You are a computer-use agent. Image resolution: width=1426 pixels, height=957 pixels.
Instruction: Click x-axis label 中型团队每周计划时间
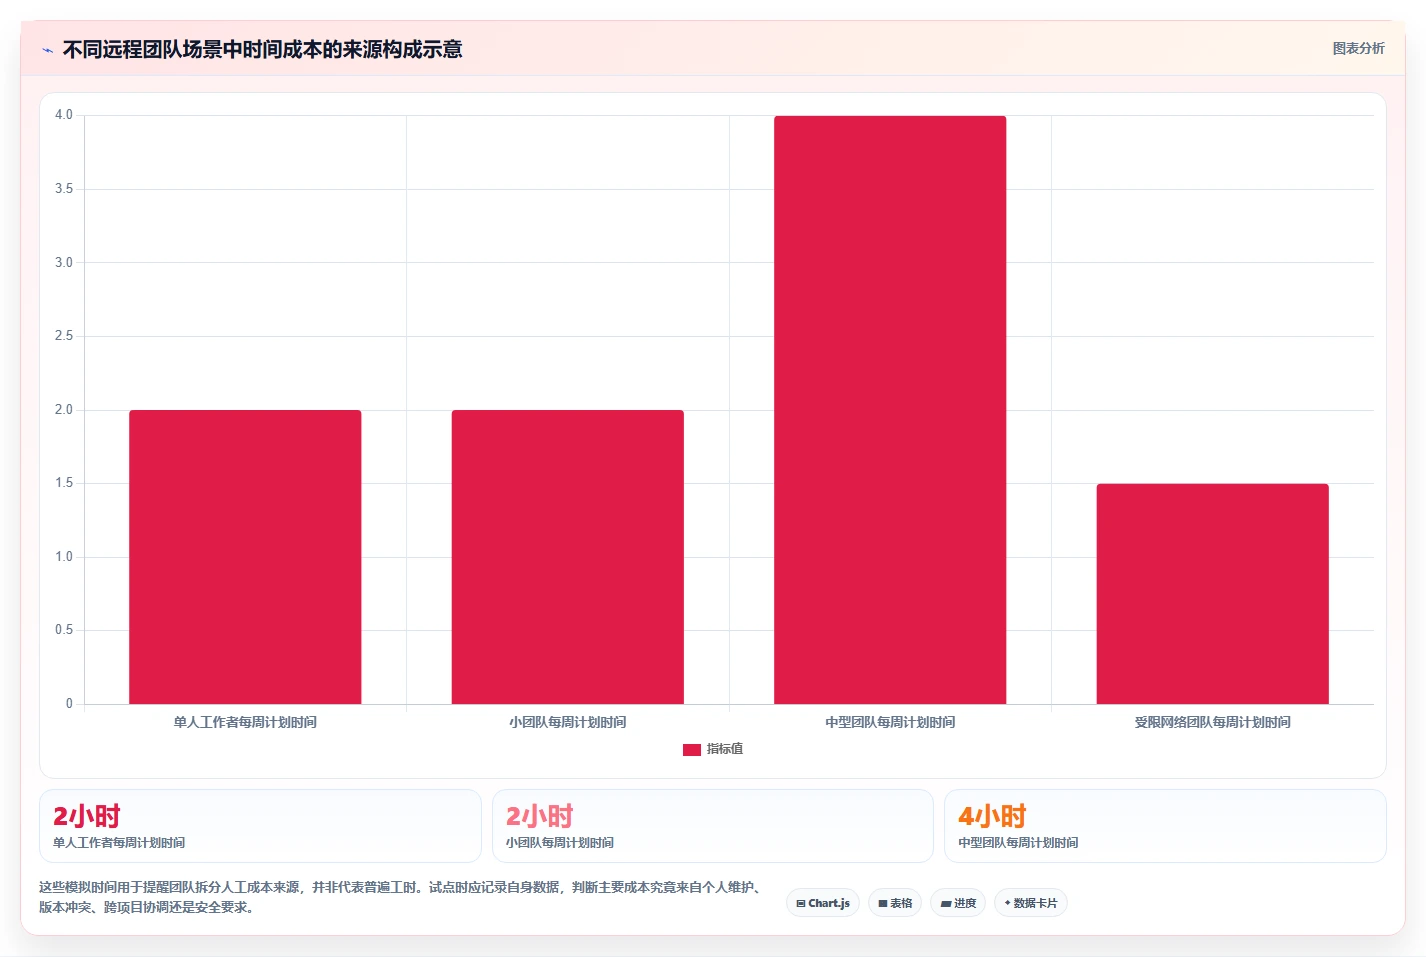pyautogui.click(x=890, y=722)
